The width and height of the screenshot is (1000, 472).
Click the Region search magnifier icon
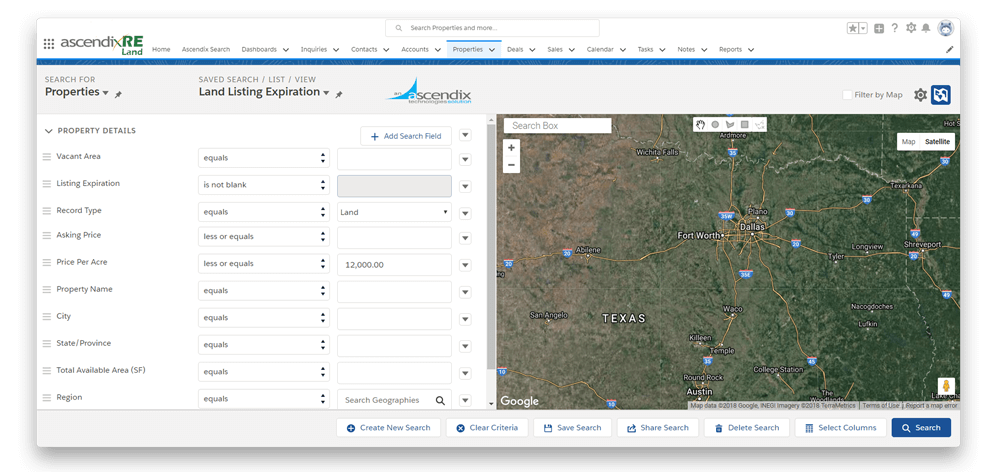pos(440,400)
